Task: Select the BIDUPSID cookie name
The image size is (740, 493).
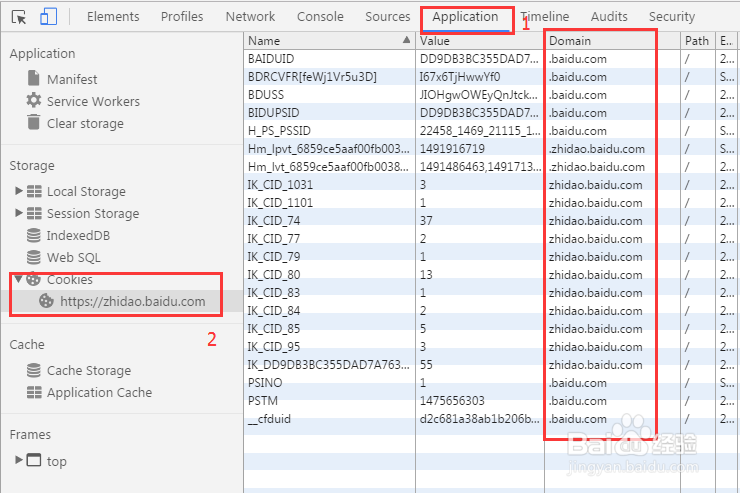Action: click(274, 113)
